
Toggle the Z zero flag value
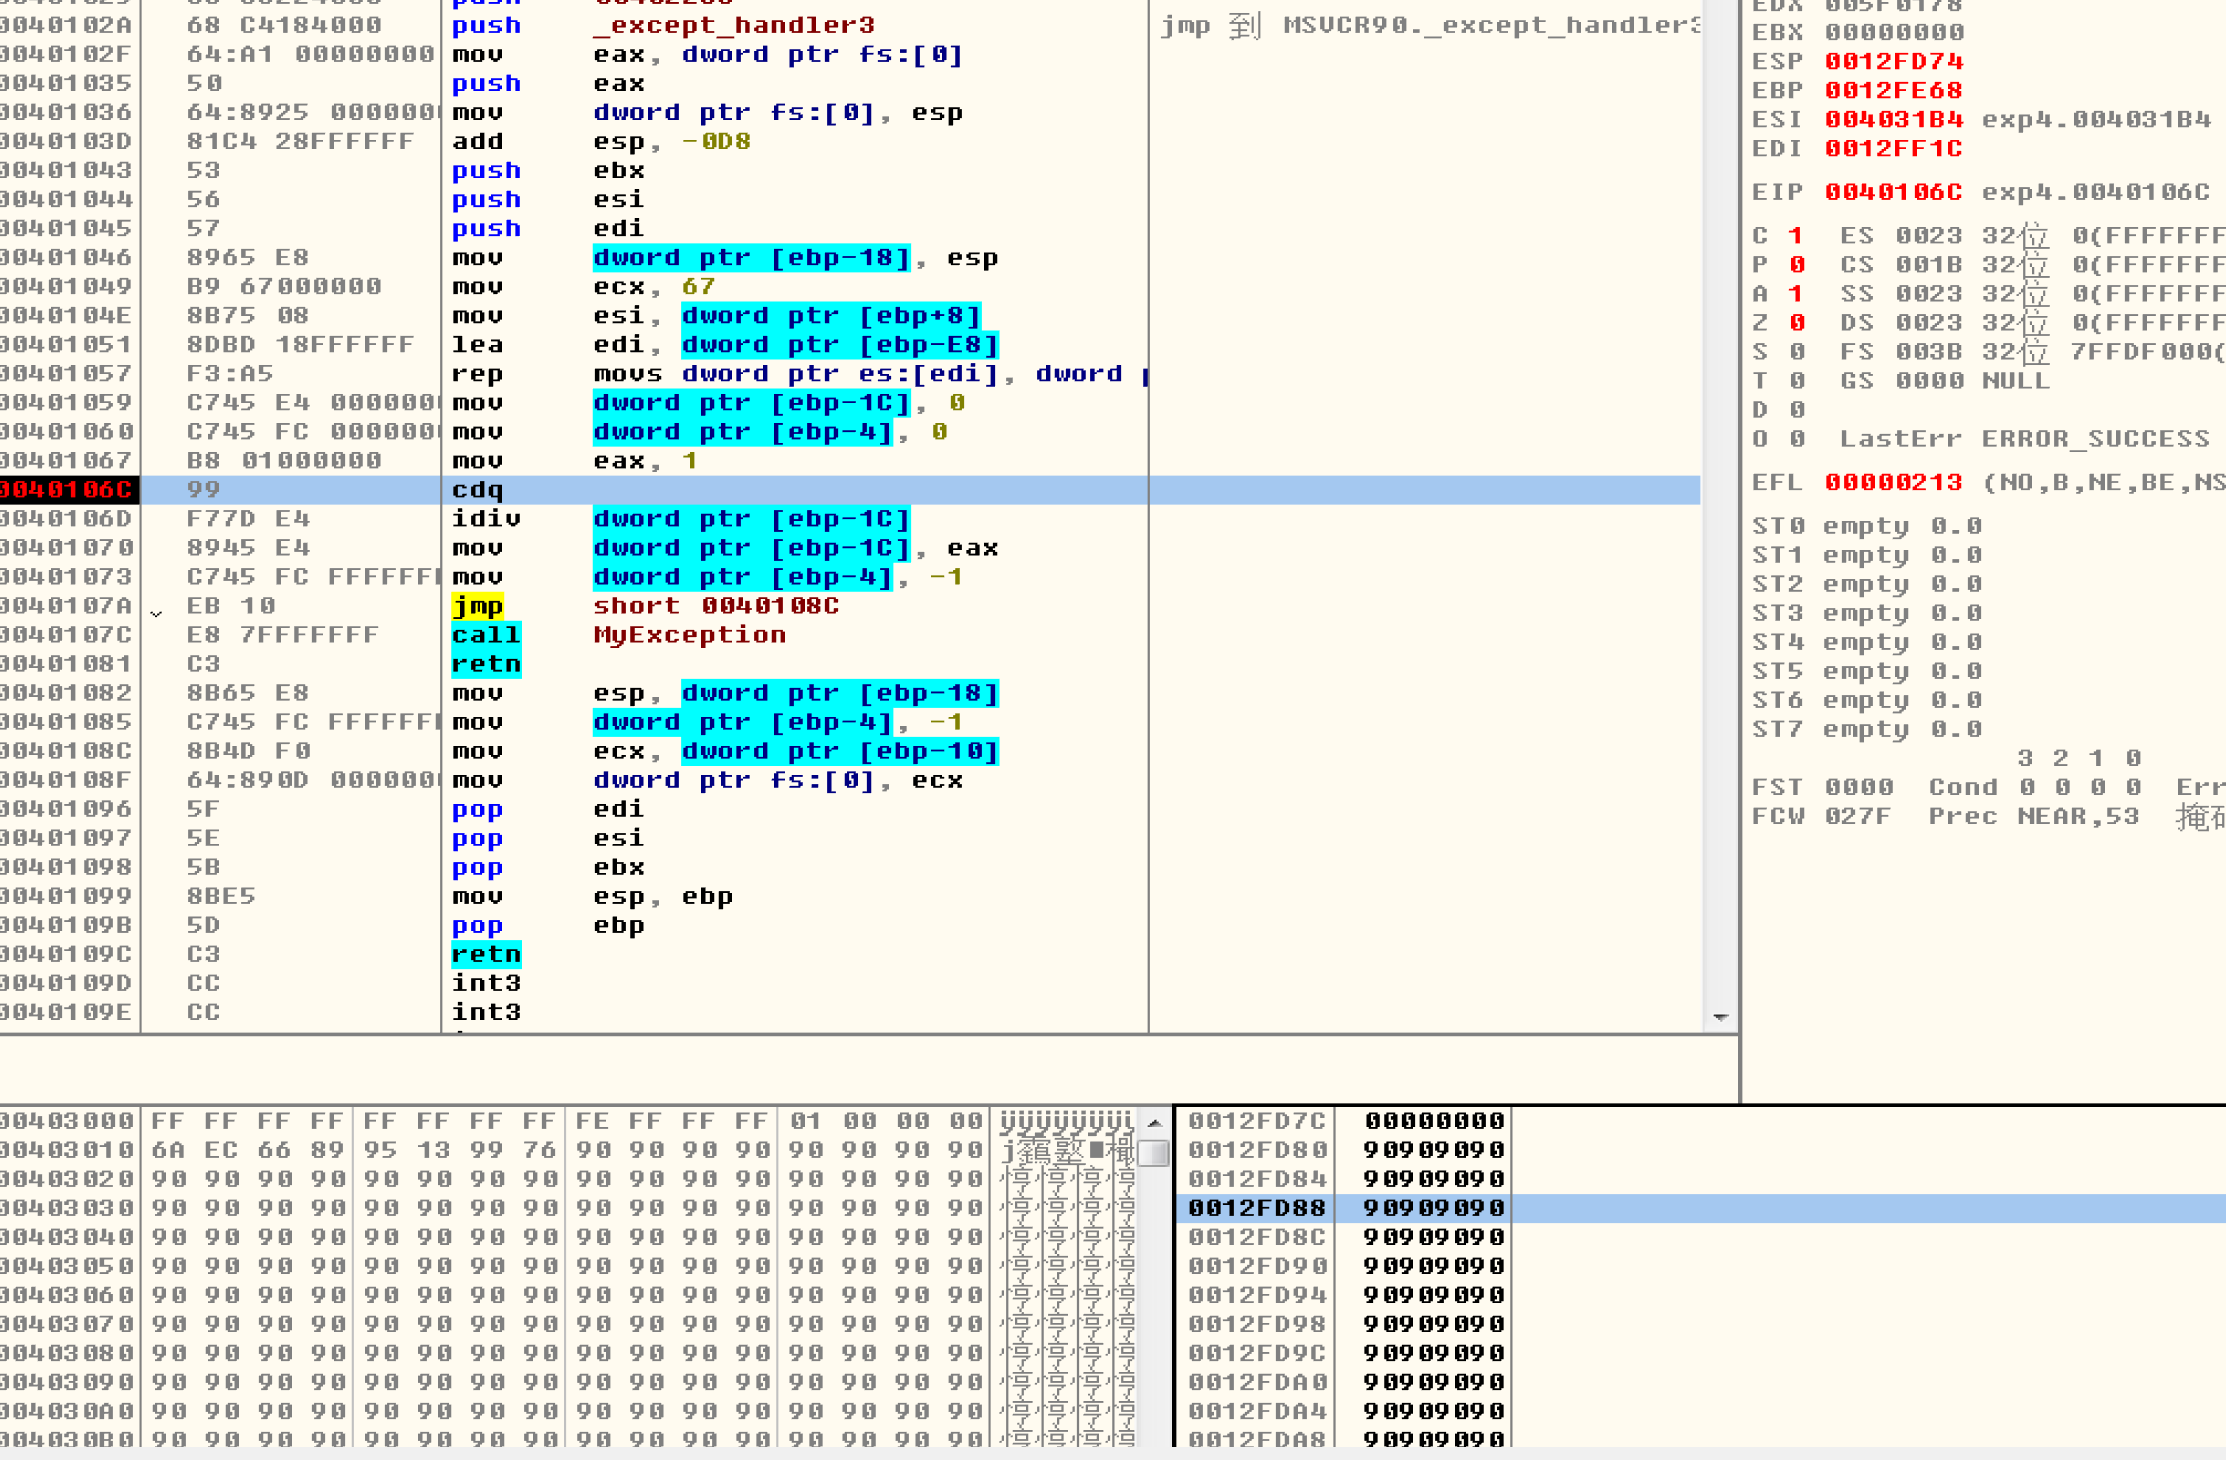(x=1796, y=323)
